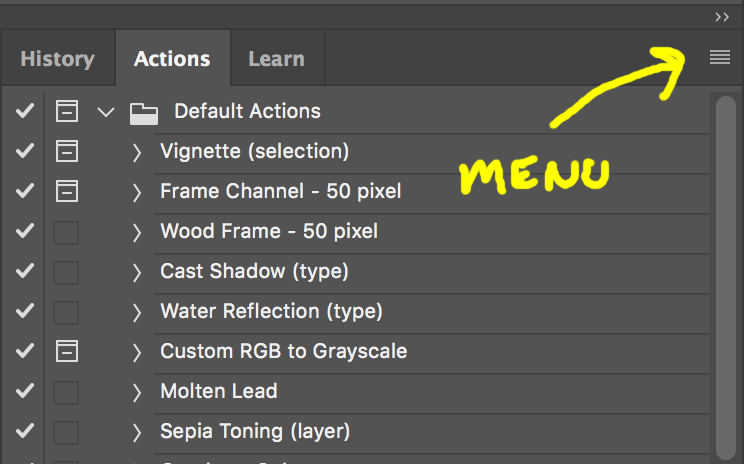Screen dimensions: 744x464
Task: Toggle checkmark for Sepia Toning (layer)
Action: (x=25, y=431)
